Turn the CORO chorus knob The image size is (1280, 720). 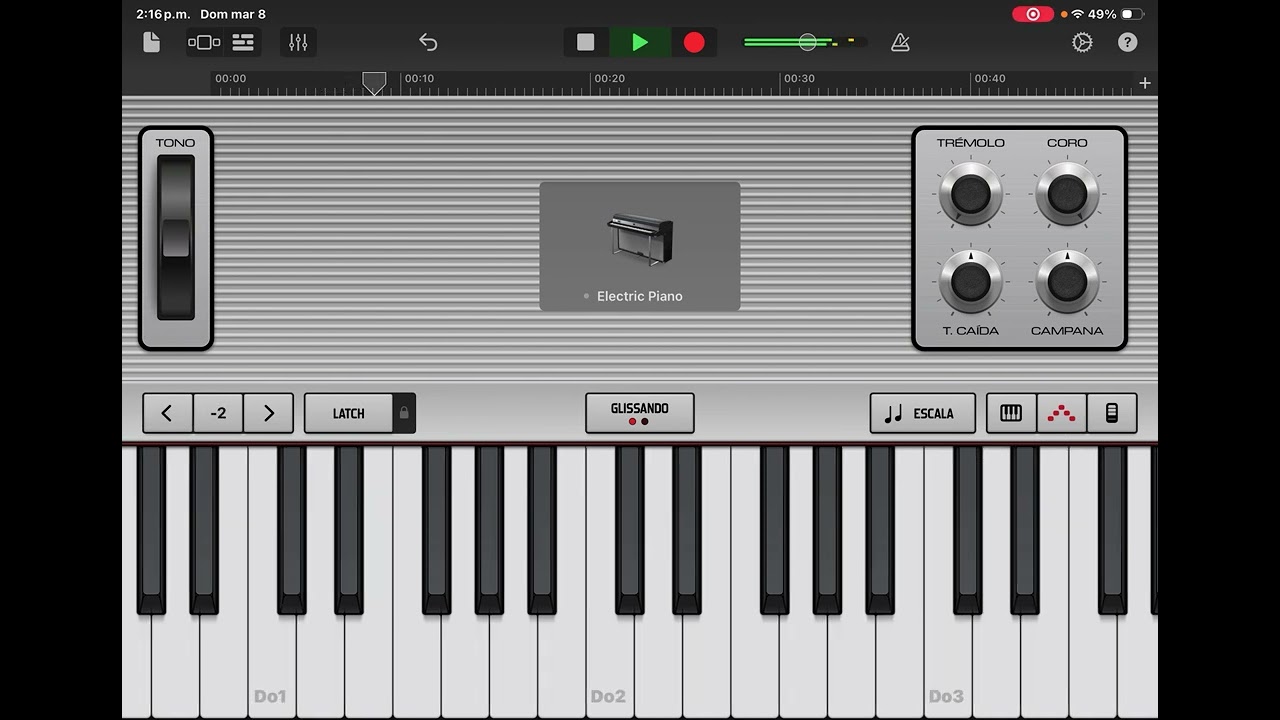1067,193
